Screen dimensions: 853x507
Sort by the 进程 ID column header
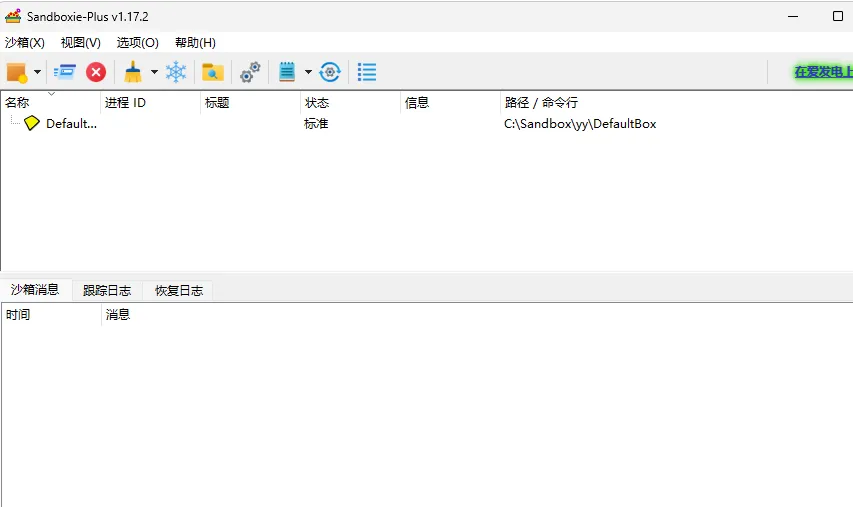151,102
